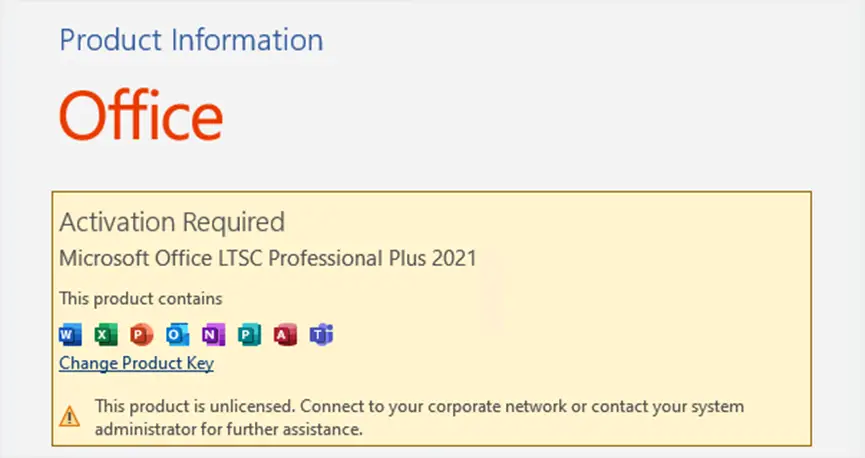
Task: Click Microsoft Office LTSC Professional Plus 2021 text
Action: point(268,258)
